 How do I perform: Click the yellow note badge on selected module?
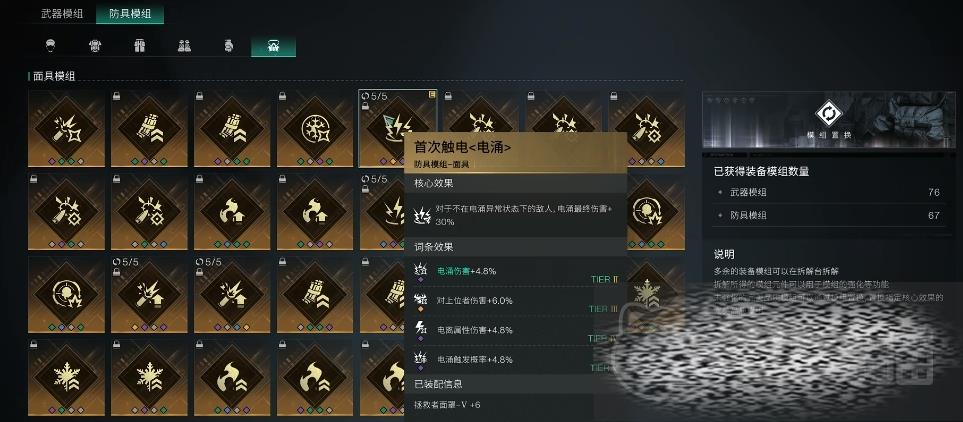coord(432,95)
